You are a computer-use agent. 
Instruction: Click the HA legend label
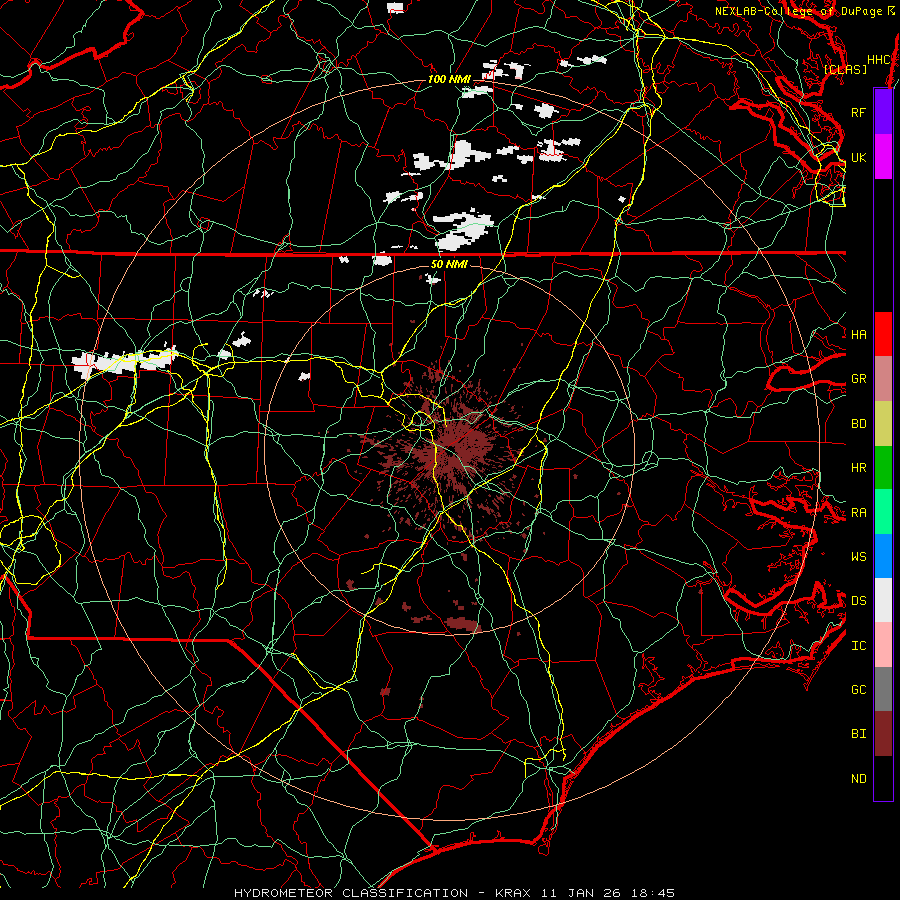point(858,334)
